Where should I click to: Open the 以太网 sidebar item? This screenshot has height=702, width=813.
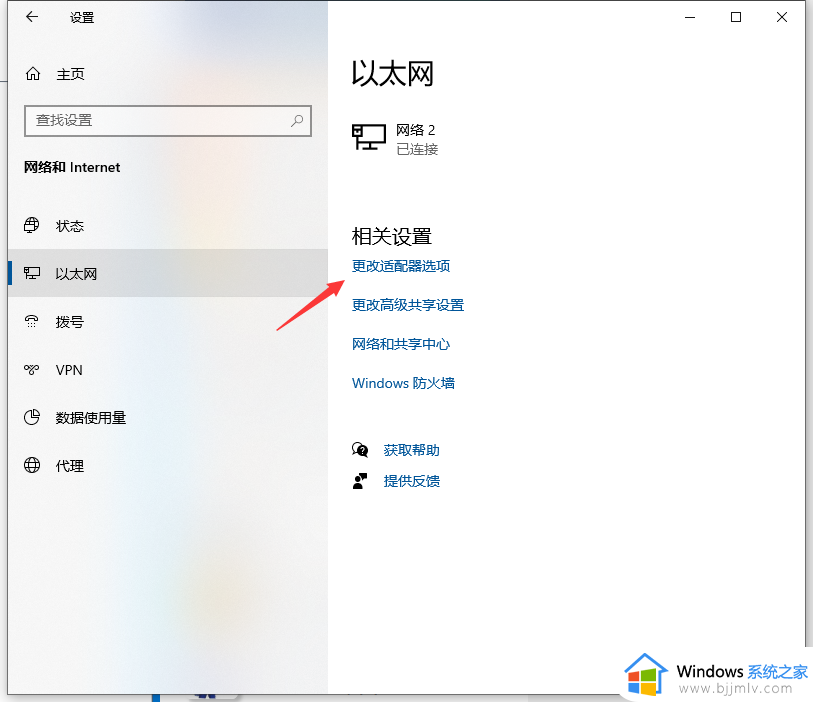[x=168, y=273]
